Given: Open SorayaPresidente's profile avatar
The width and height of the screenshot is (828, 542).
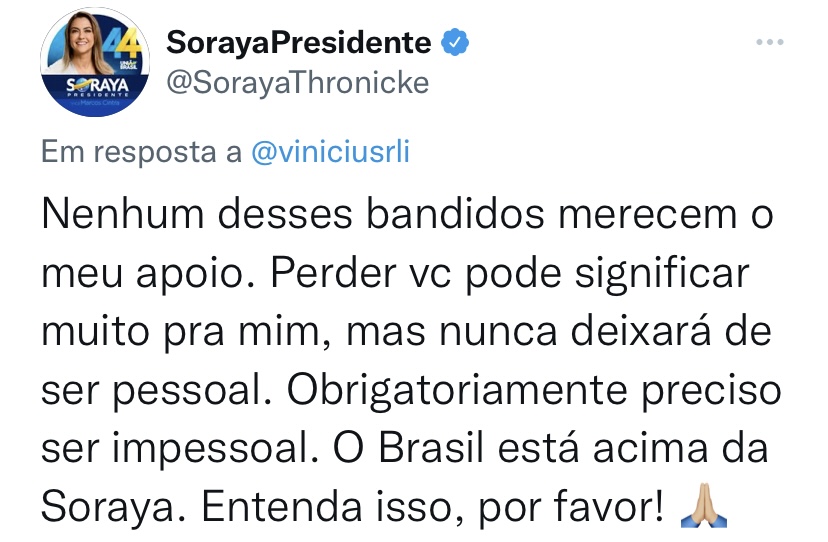Looking at the screenshot, I should [95, 62].
